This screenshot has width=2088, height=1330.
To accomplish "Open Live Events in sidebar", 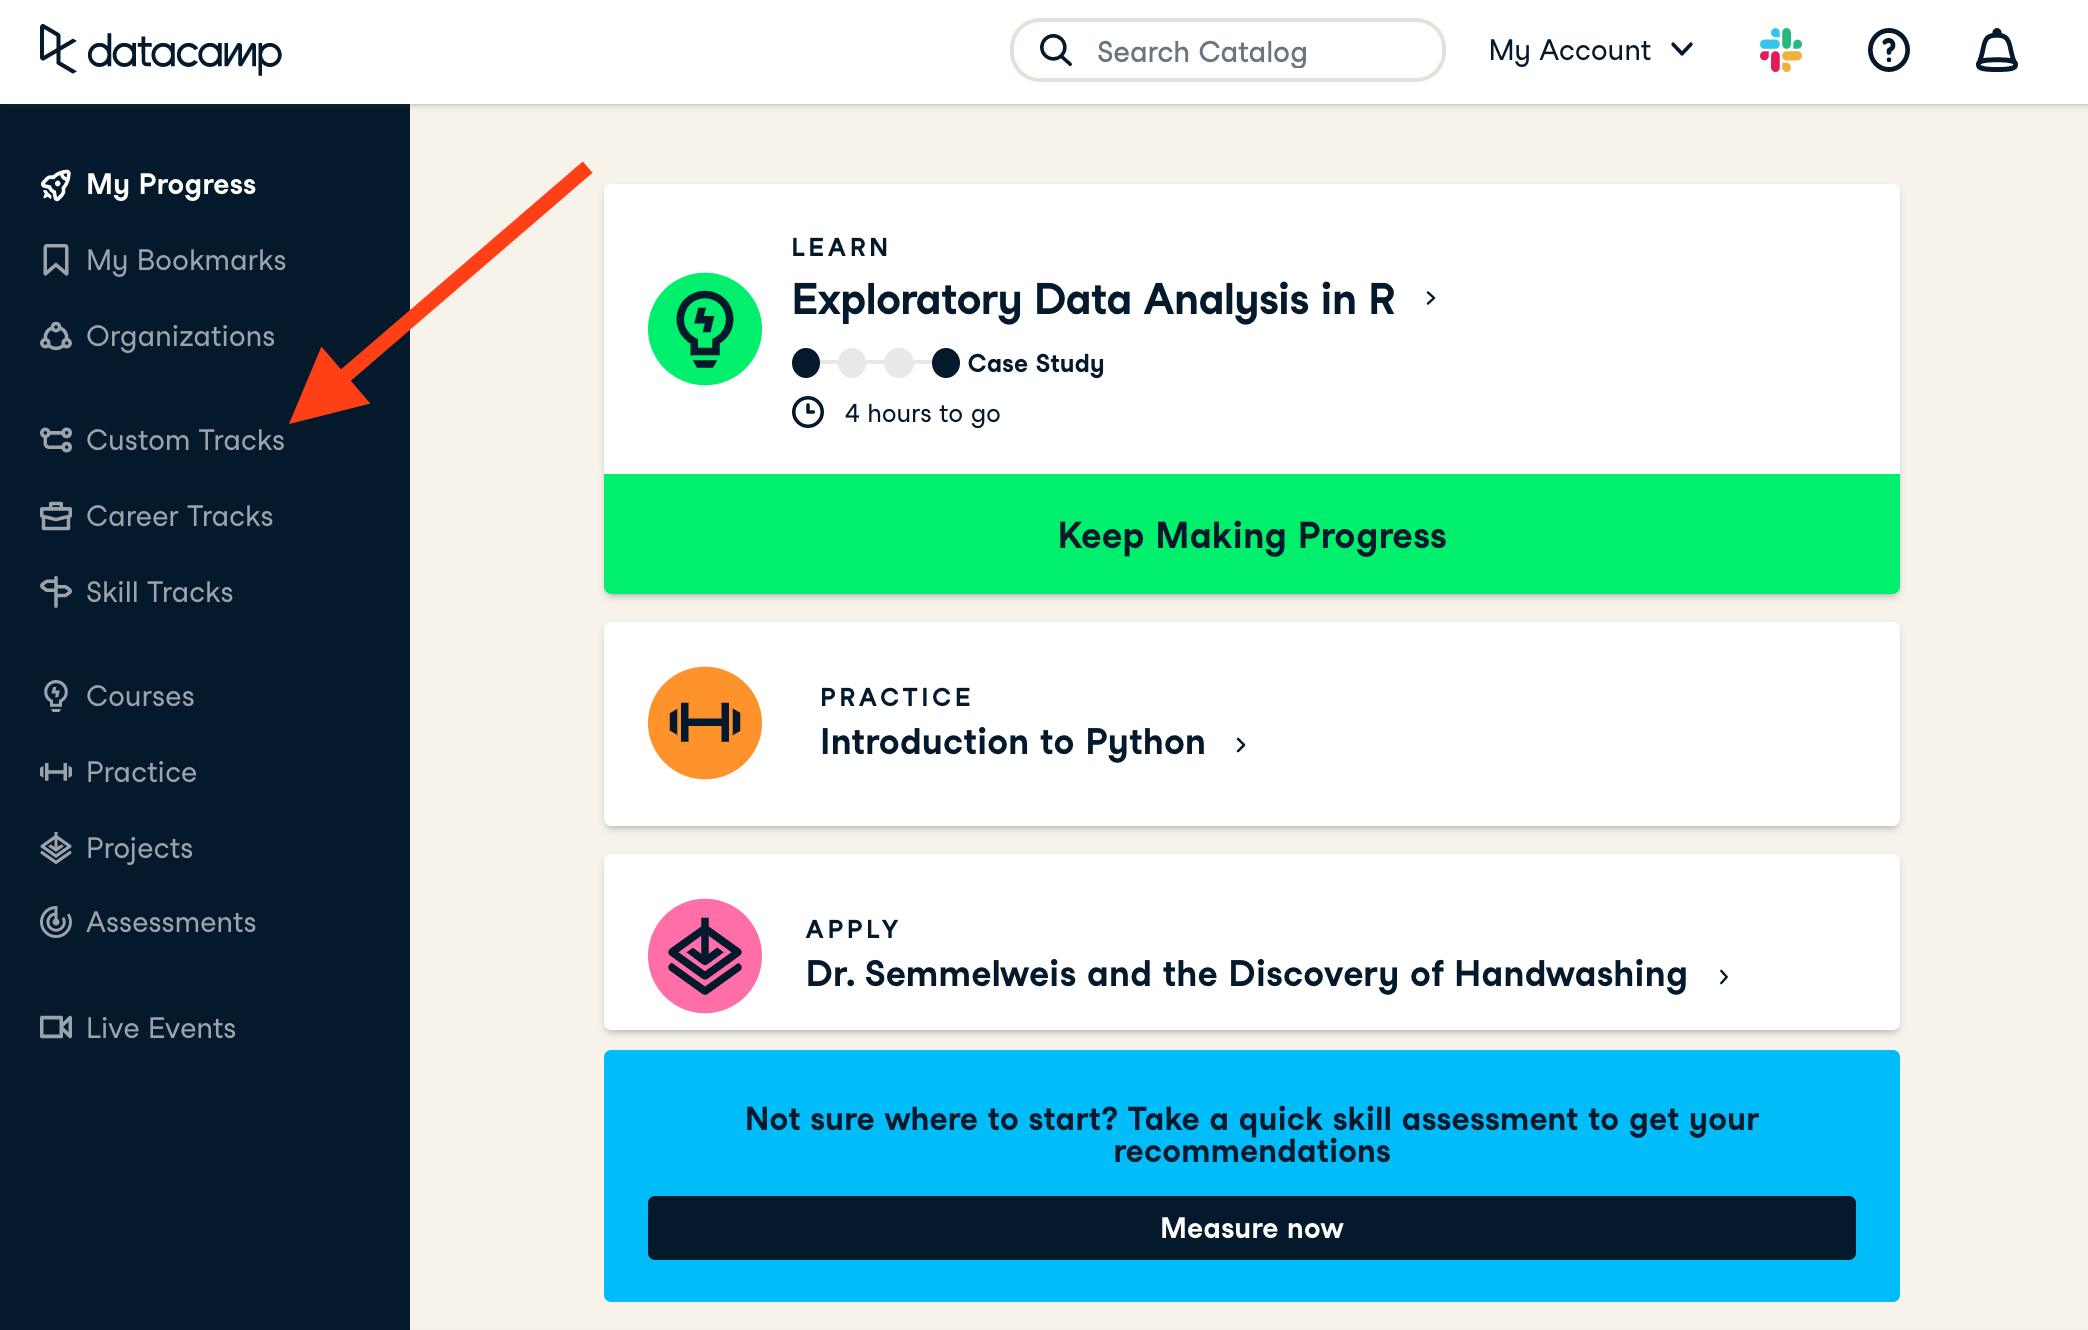I will point(160,1028).
